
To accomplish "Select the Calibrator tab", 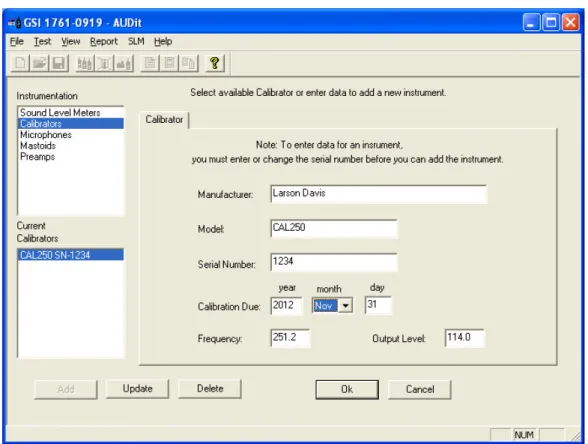I will click(164, 120).
